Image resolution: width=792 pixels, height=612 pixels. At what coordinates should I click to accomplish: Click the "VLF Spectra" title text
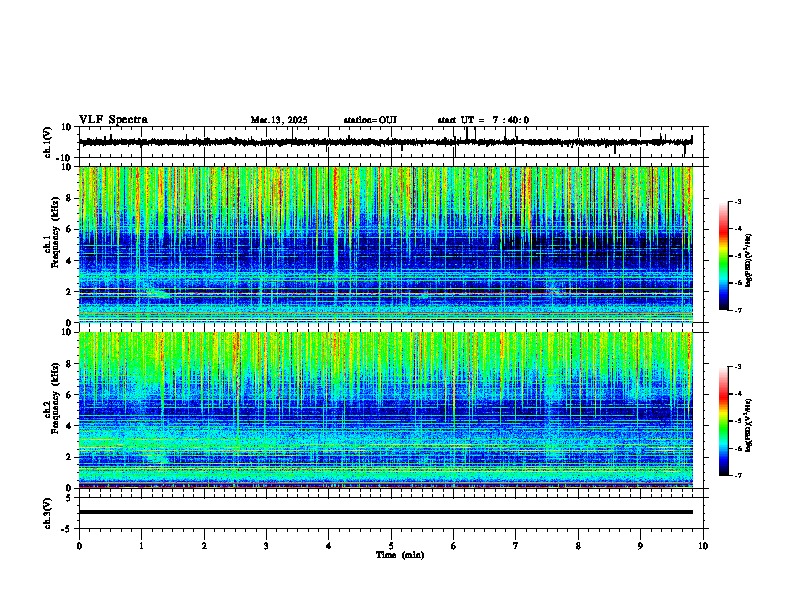click(113, 119)
